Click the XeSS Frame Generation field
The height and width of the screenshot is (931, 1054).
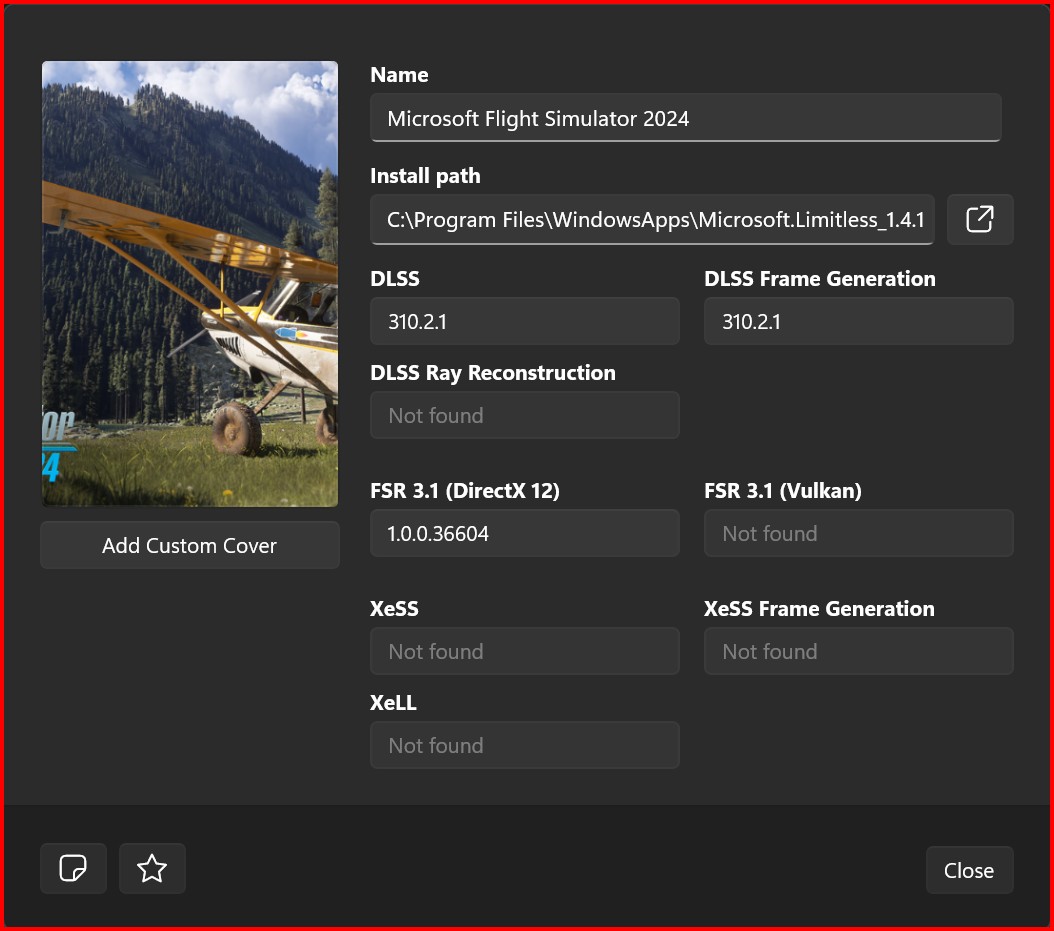(x=858, y=651)
